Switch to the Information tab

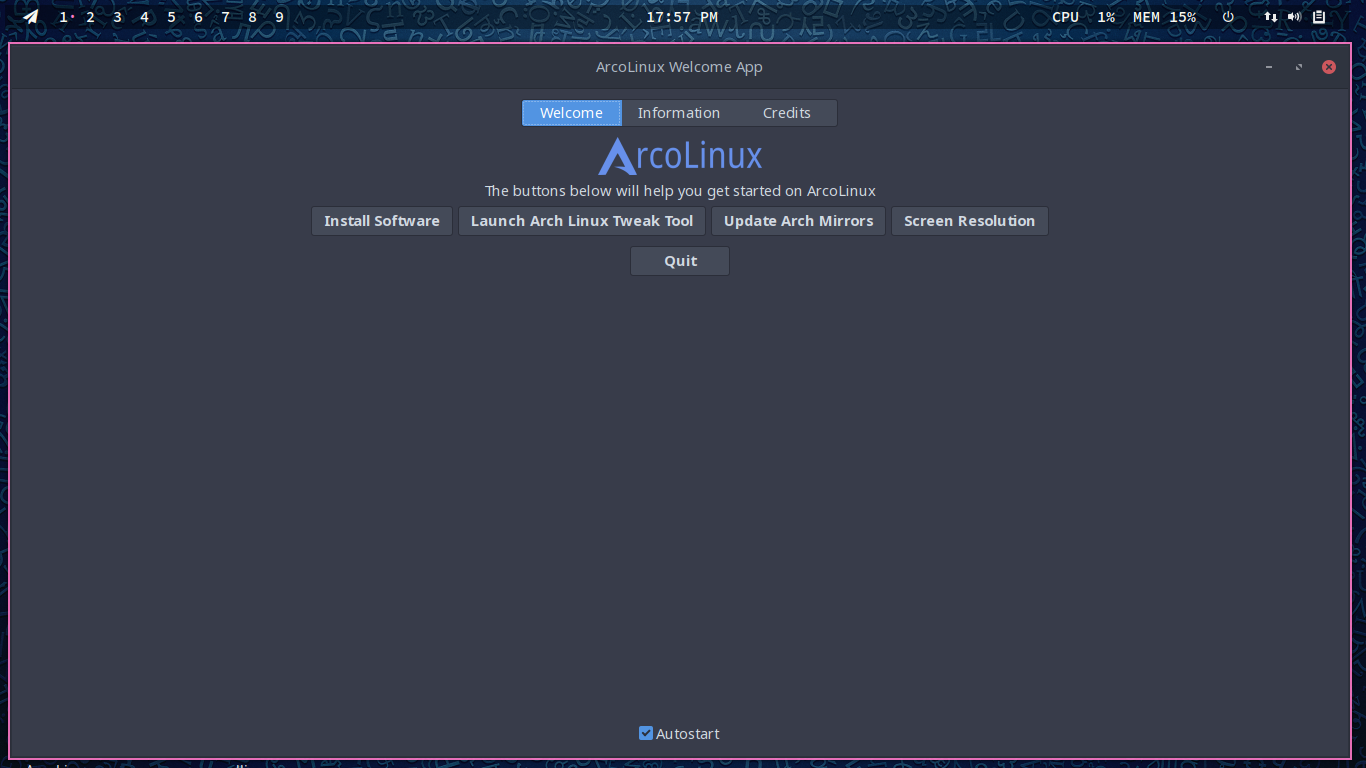(x=679, y=113)
